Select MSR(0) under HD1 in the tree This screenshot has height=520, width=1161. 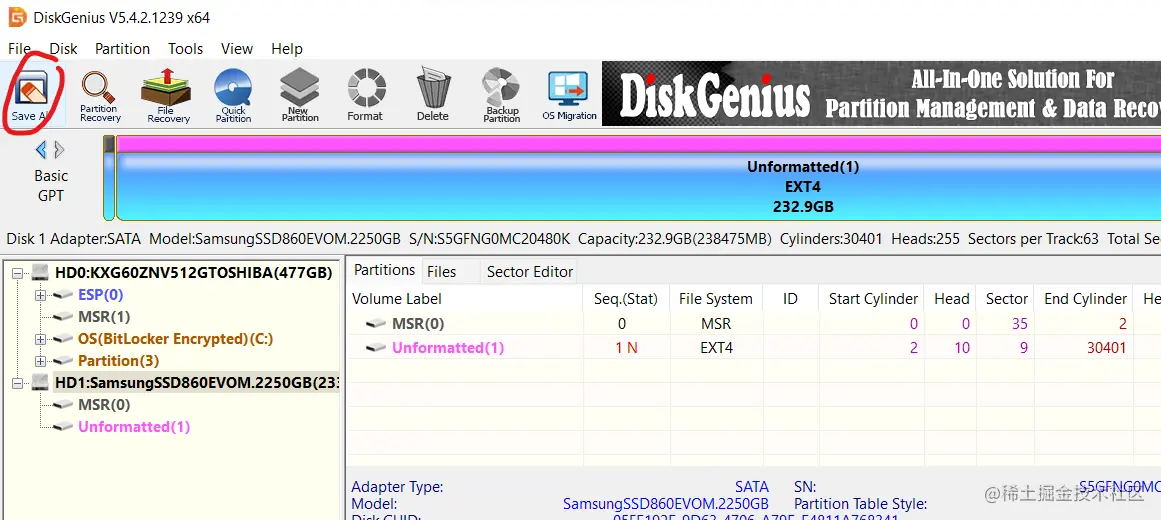pos(104,404)
